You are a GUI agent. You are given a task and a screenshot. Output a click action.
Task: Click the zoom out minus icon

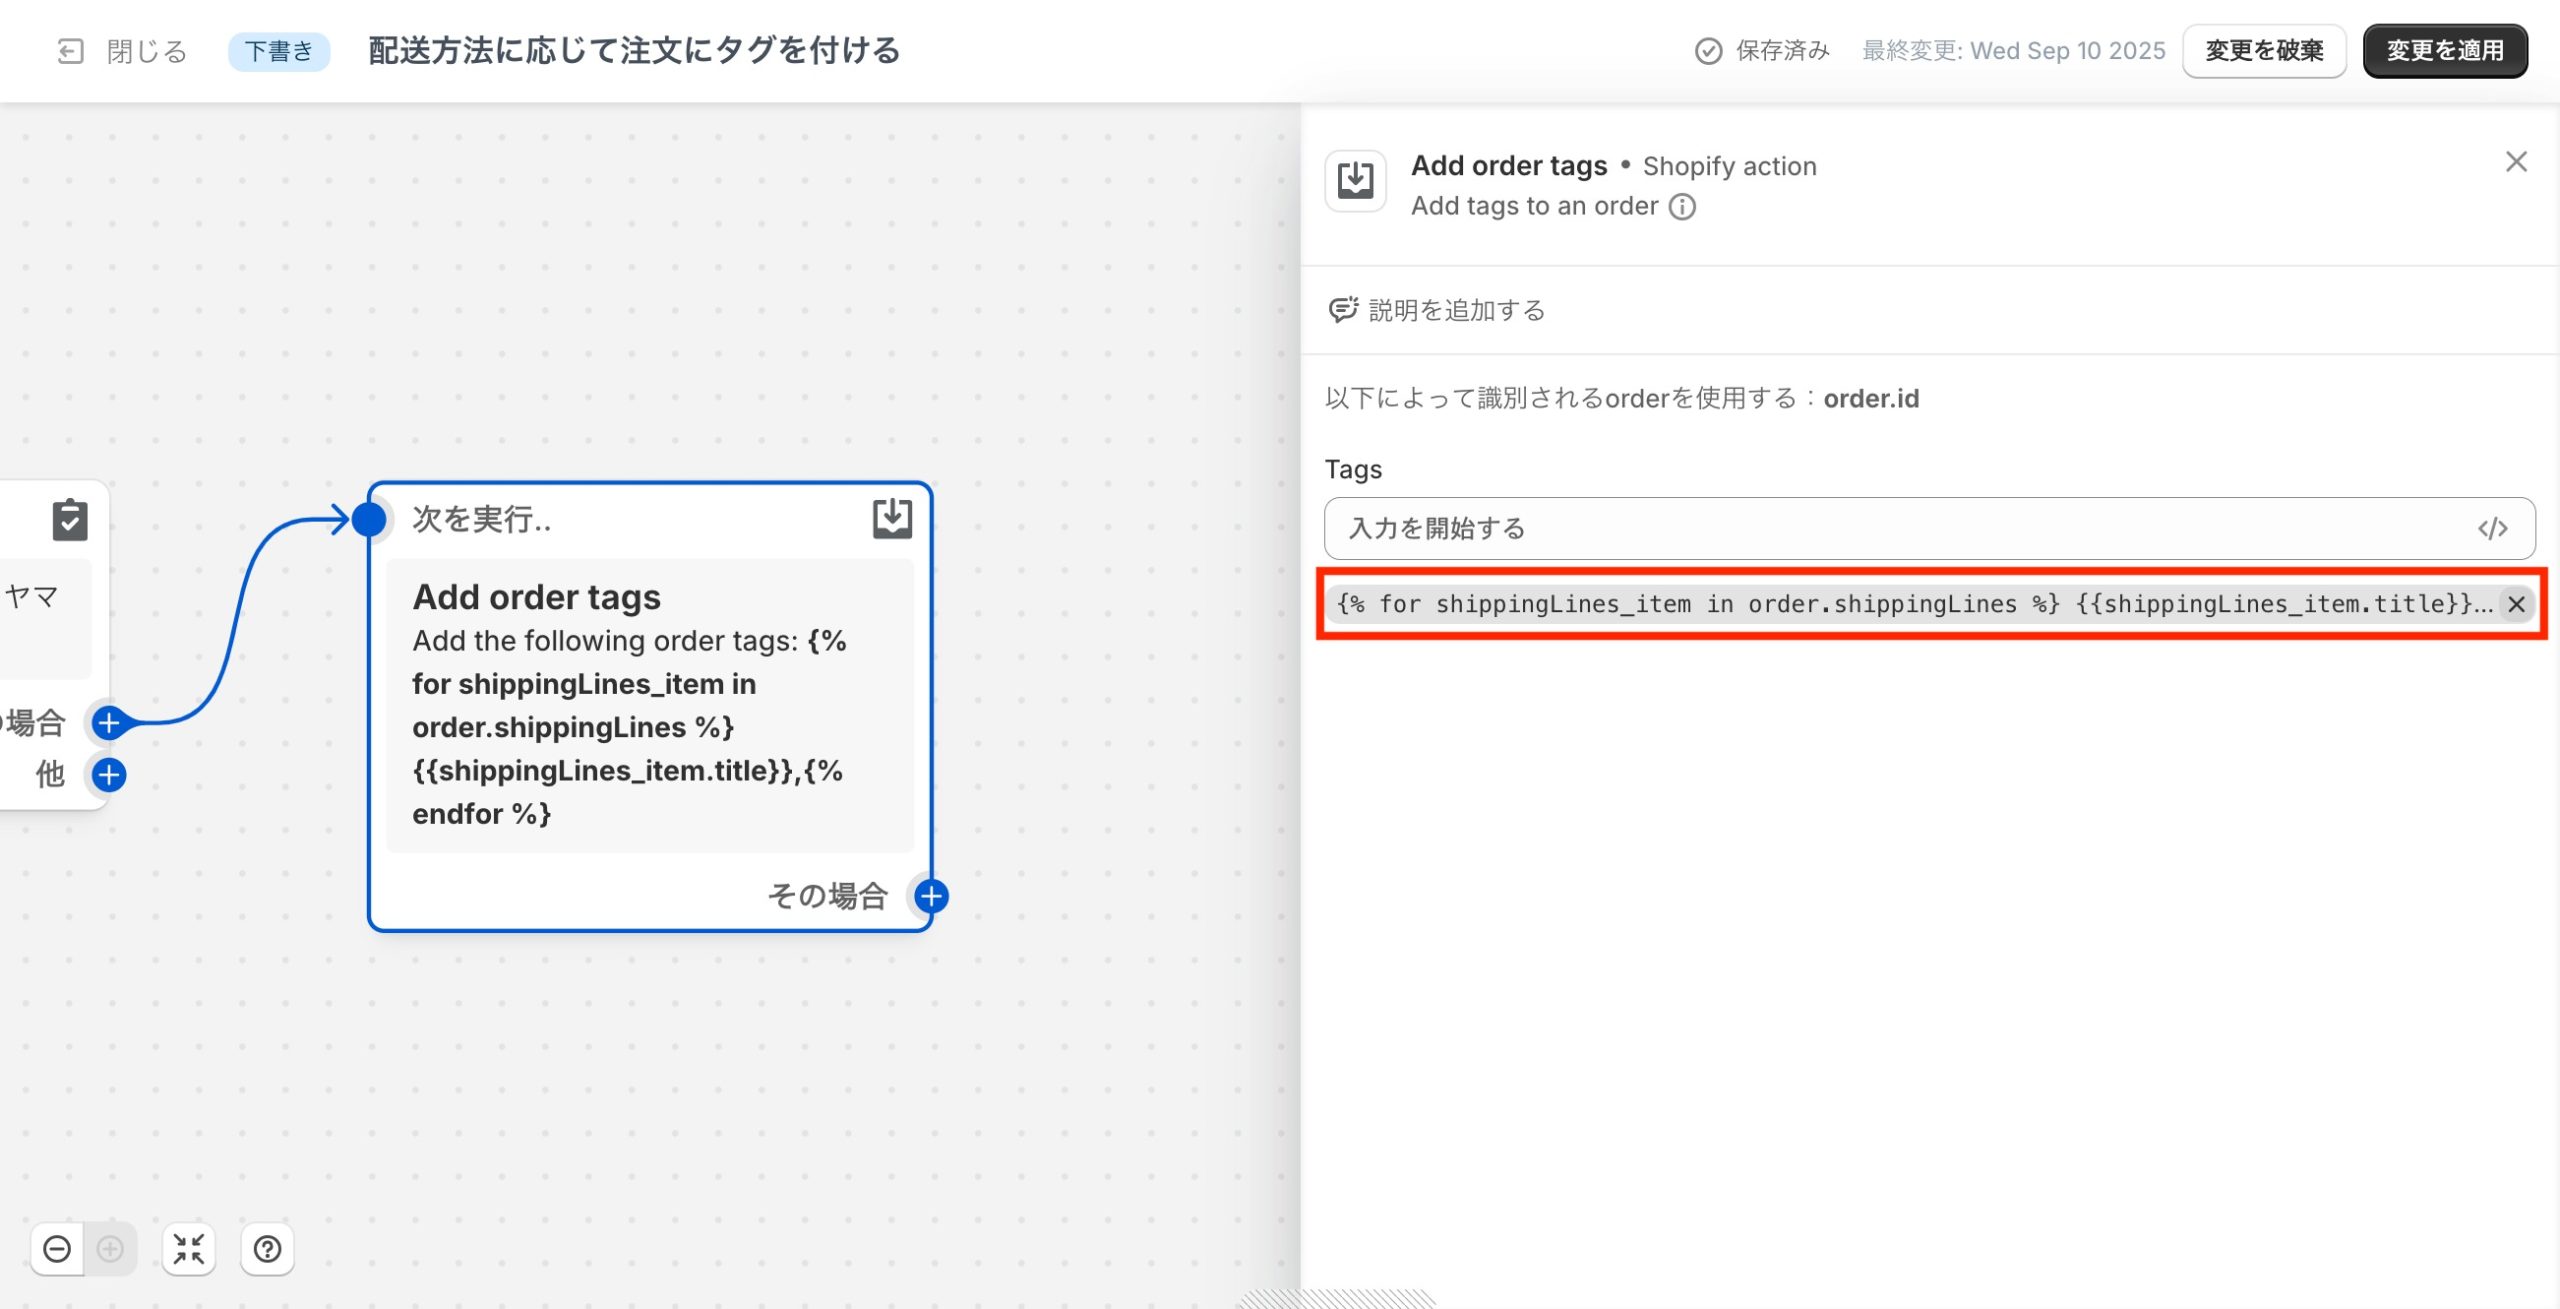pyautogui.click(x=57, y=1249)
